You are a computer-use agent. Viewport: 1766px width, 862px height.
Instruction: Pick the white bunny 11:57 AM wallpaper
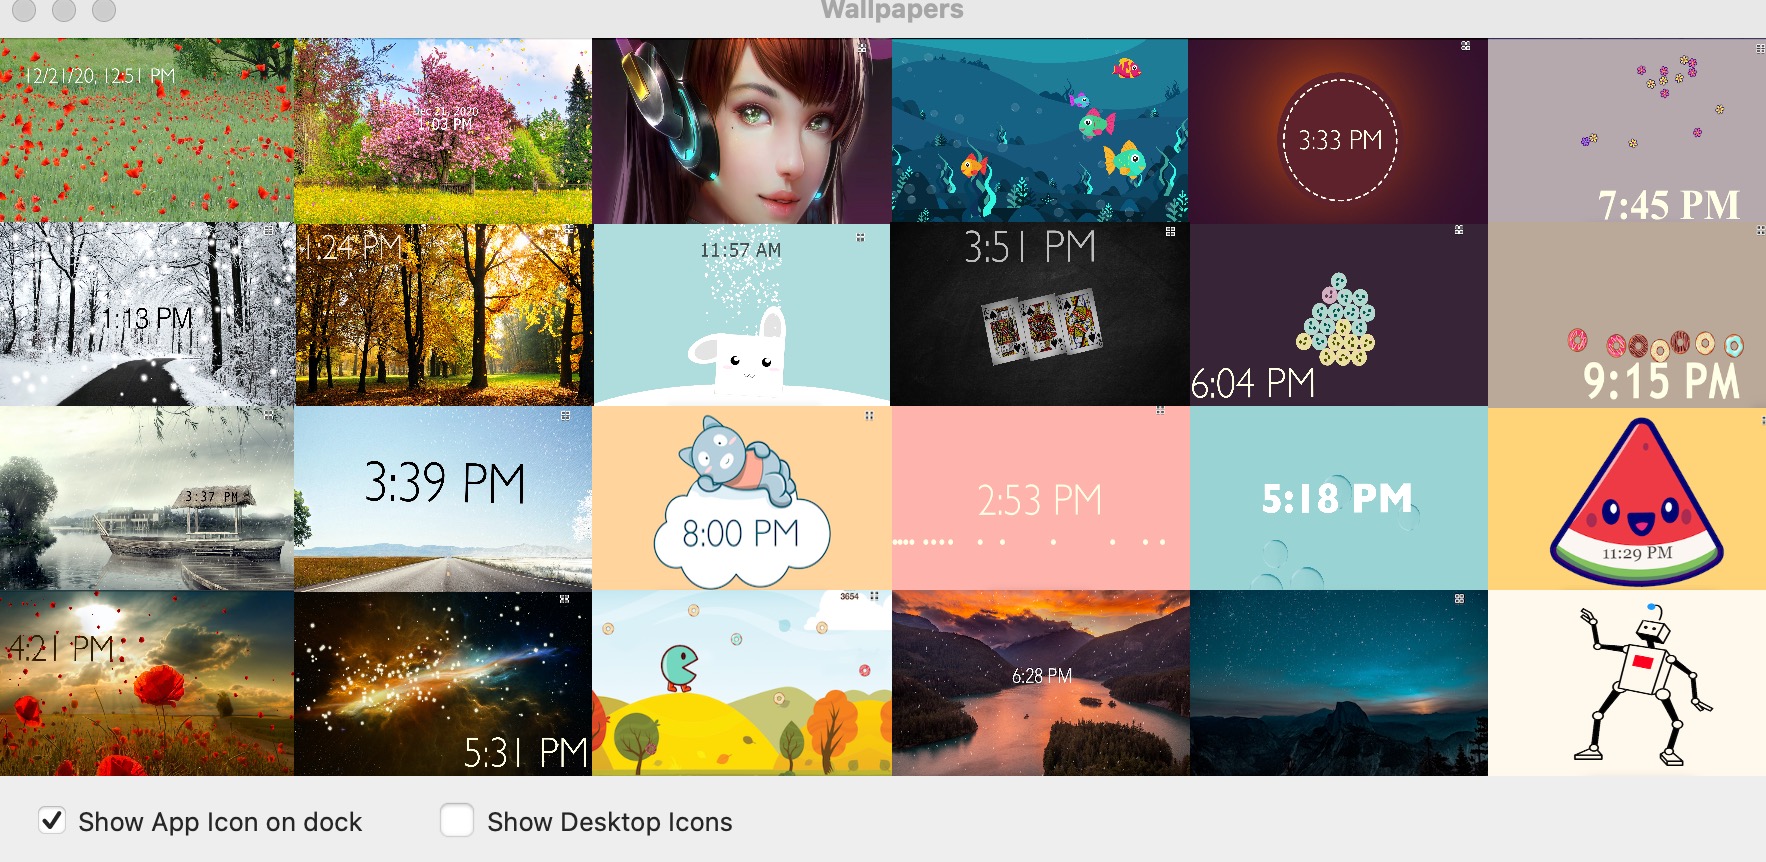pyautogui.click(x=742, y=314)
